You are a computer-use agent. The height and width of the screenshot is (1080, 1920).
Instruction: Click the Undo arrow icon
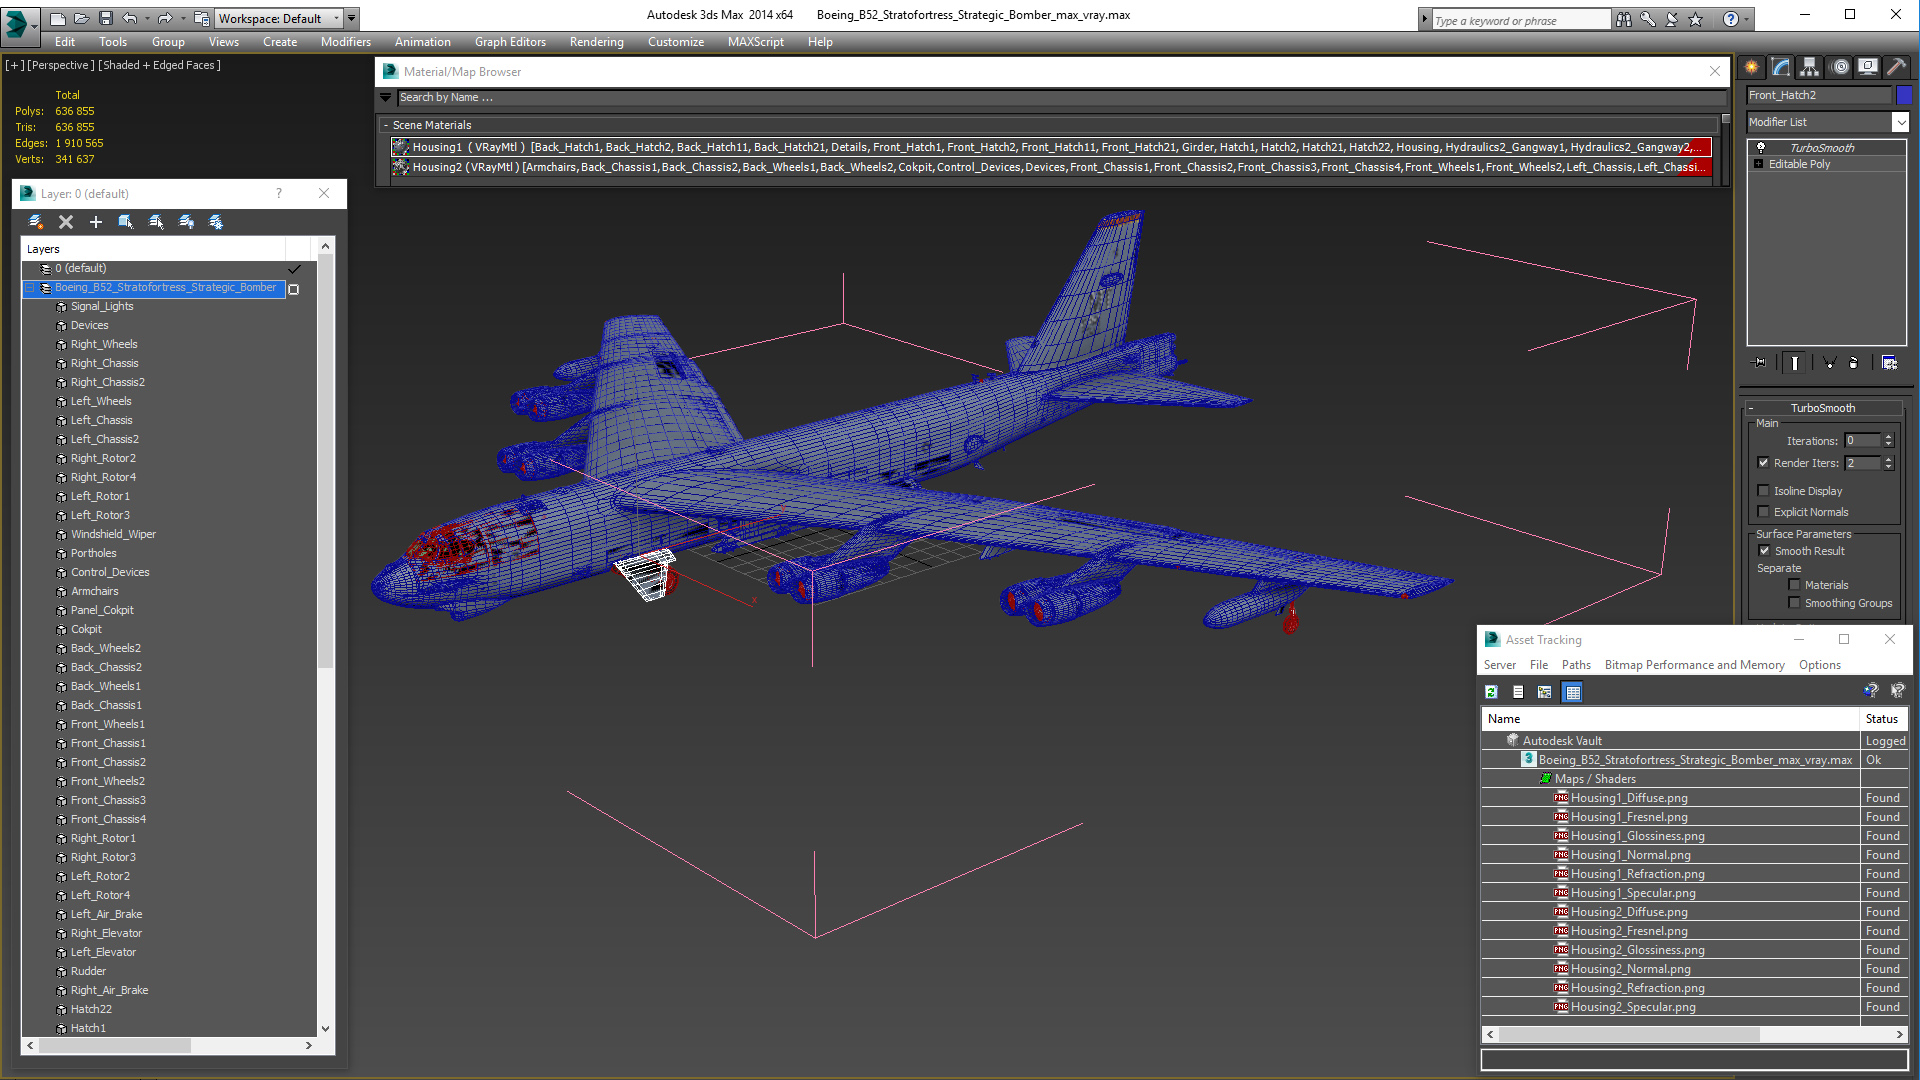click(x=129, y=18)
